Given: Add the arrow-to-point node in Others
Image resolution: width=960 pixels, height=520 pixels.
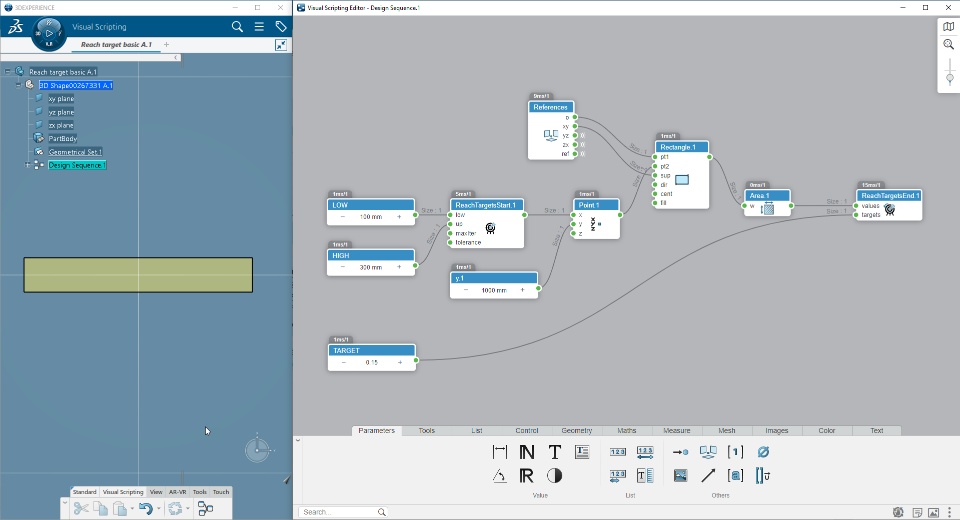Looking at the screenshot, I should pyautogui.click(x=680, y=452).
